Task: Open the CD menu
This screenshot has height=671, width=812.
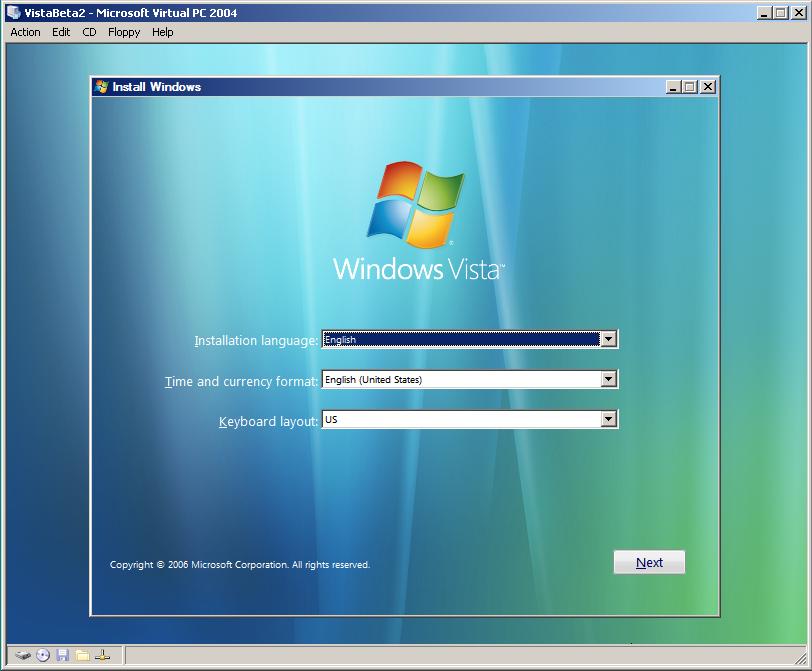Action: click(x=89, y=32)
